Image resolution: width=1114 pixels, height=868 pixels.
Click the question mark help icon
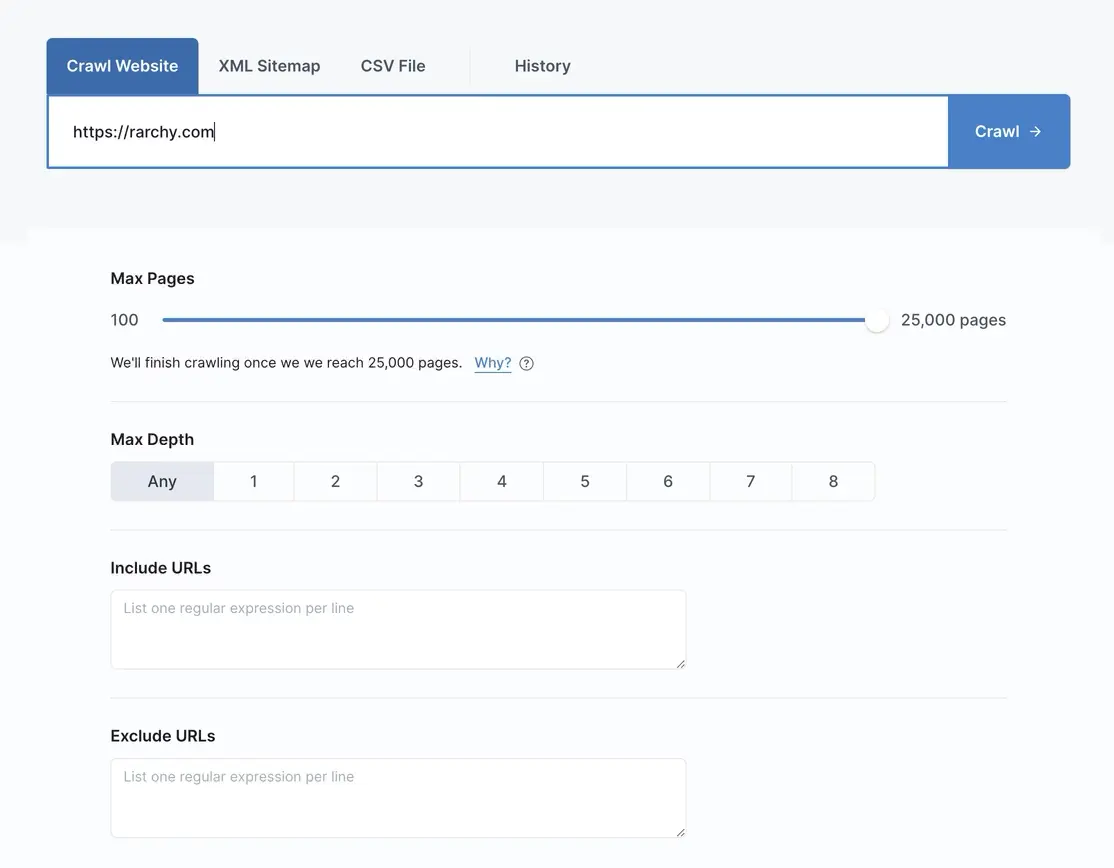(527, 364)
